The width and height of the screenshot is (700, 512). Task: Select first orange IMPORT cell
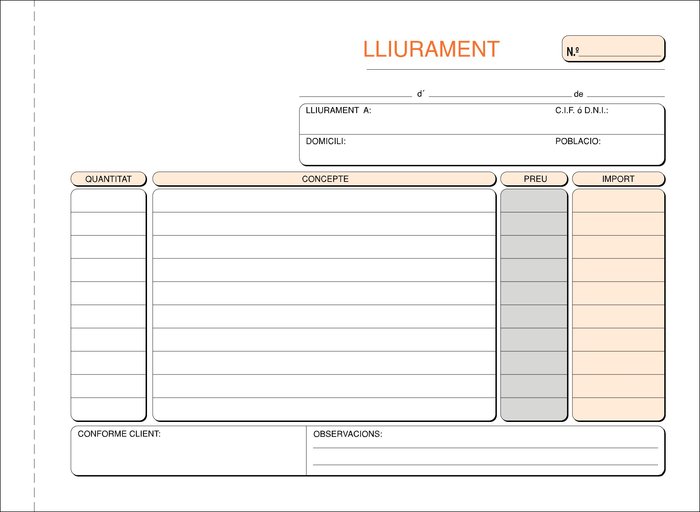tap(618, 201)
